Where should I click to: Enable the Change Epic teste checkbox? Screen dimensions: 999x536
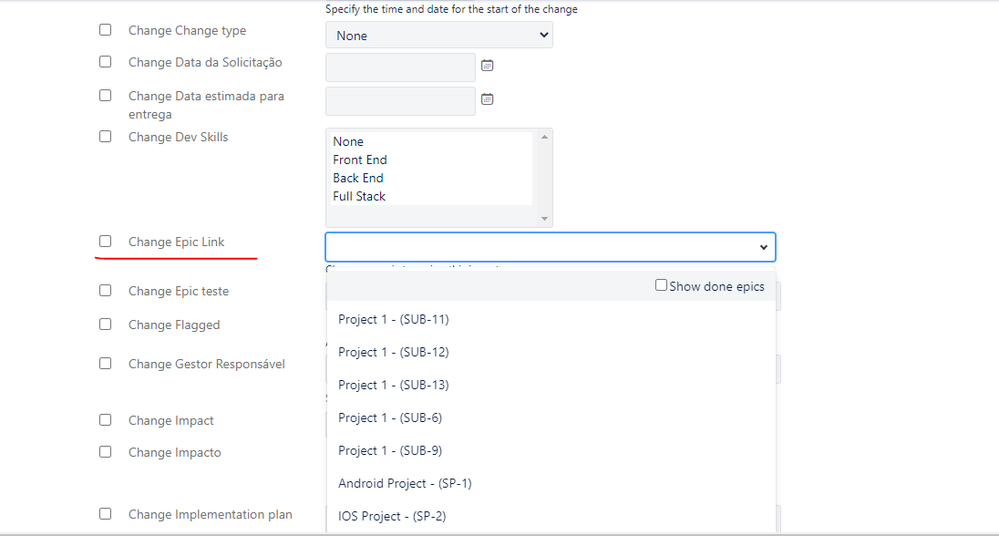click(105, 291)
